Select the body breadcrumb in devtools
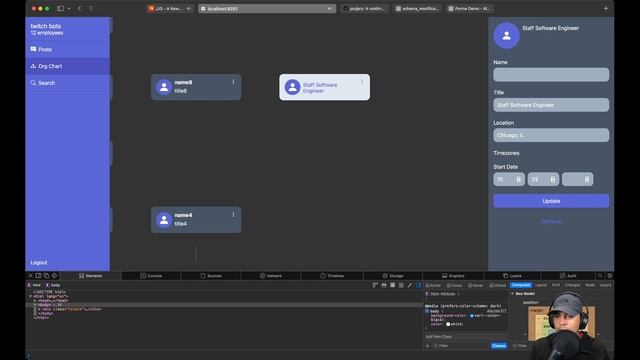 coord(53,285)
